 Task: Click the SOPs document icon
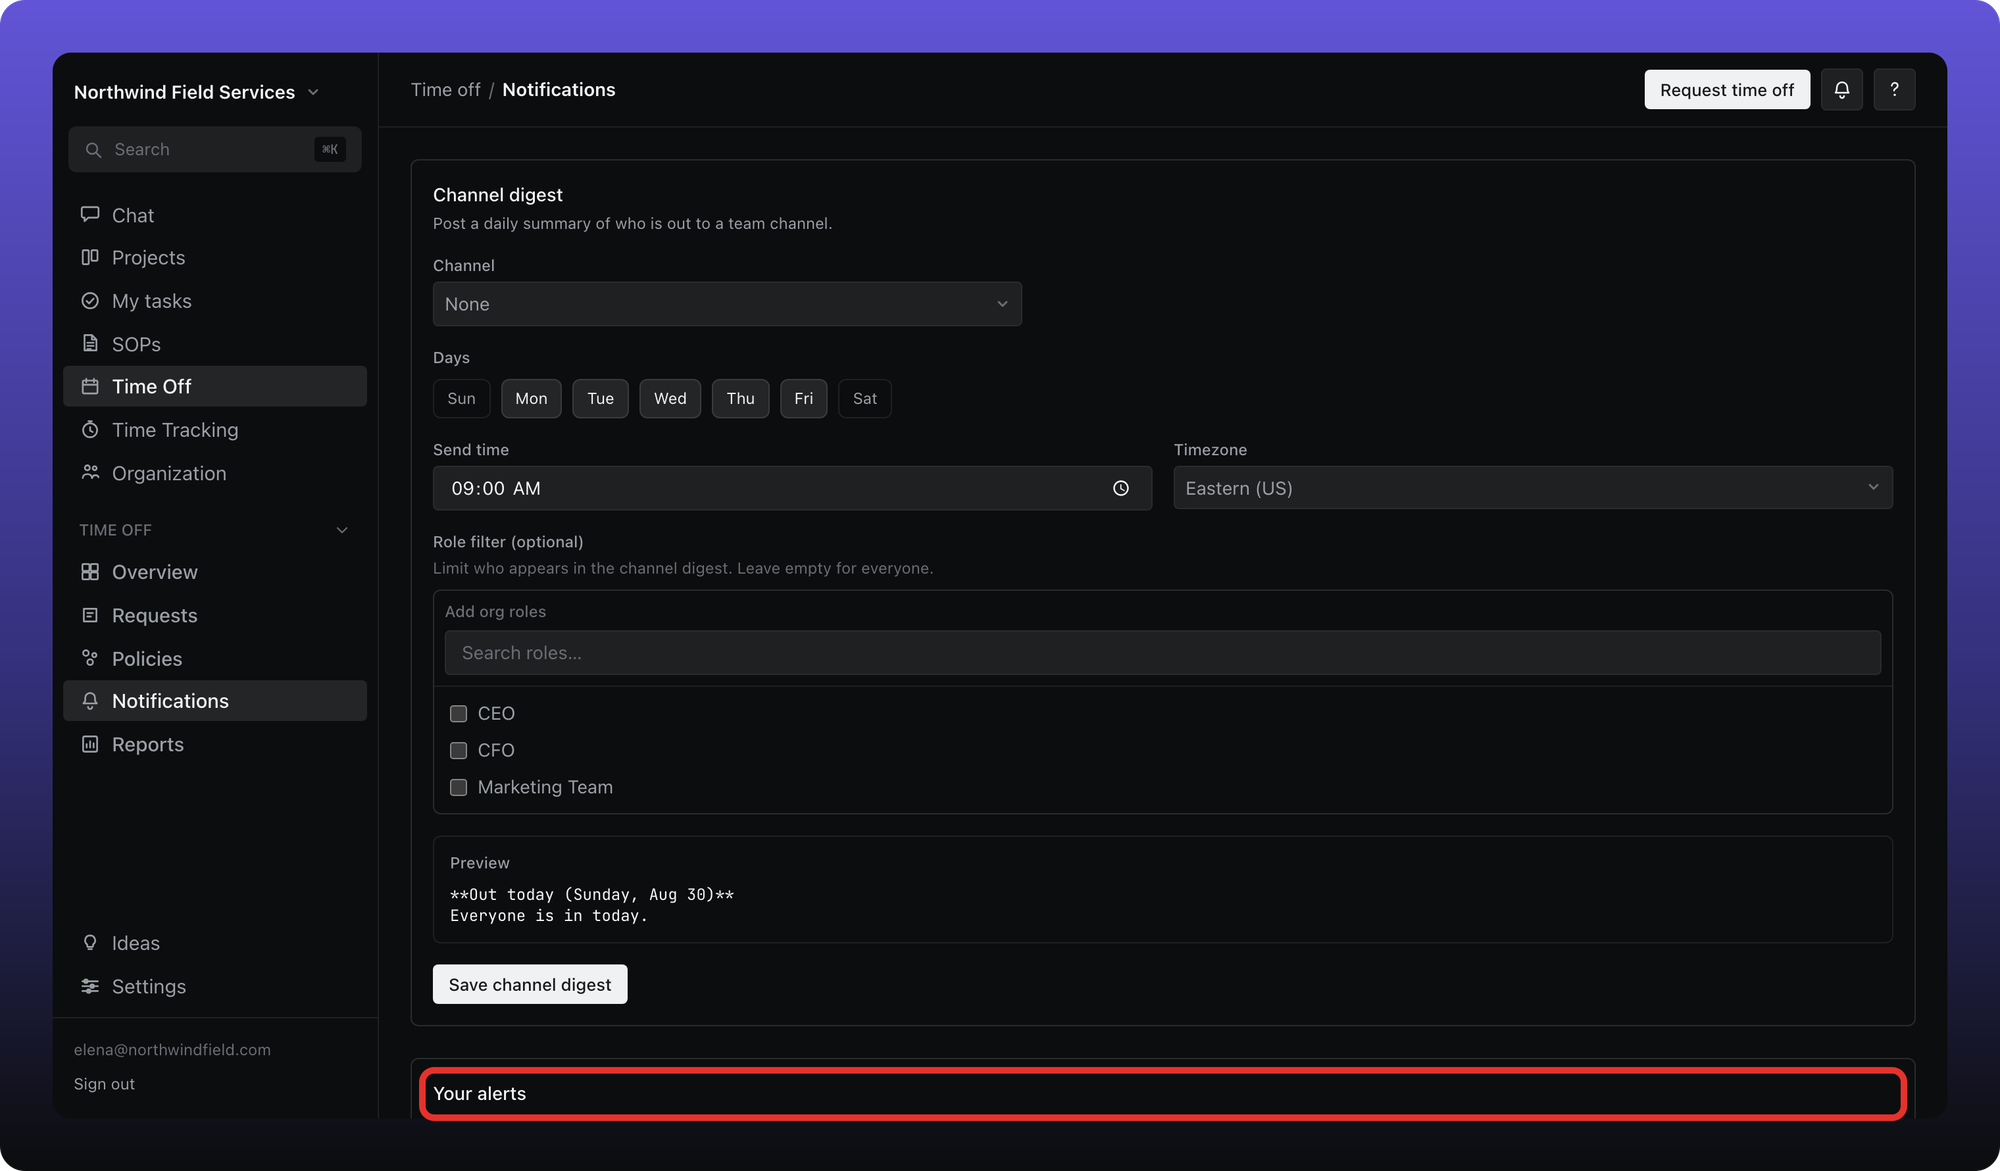90,343
